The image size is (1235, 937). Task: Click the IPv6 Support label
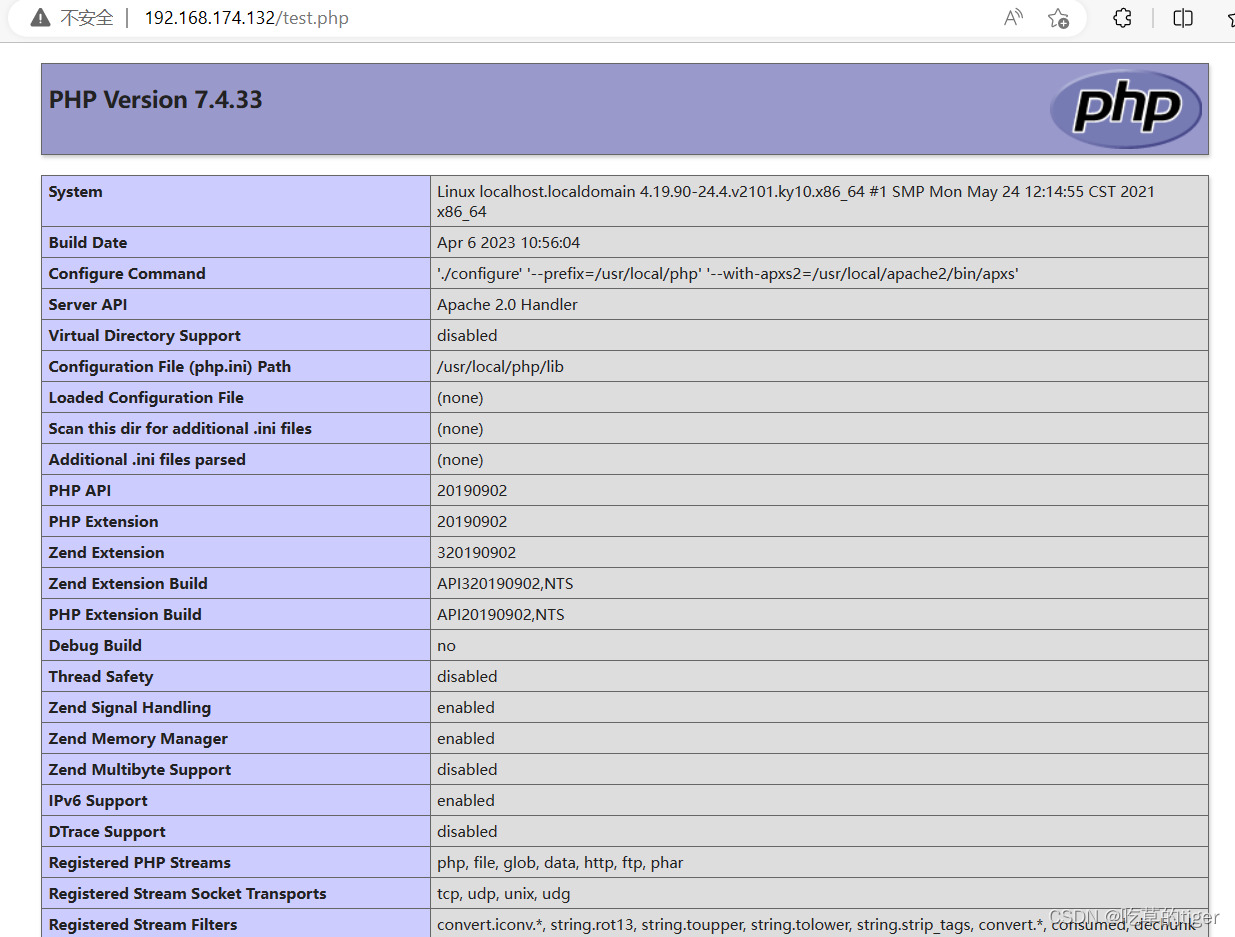(x=98, y=800)
